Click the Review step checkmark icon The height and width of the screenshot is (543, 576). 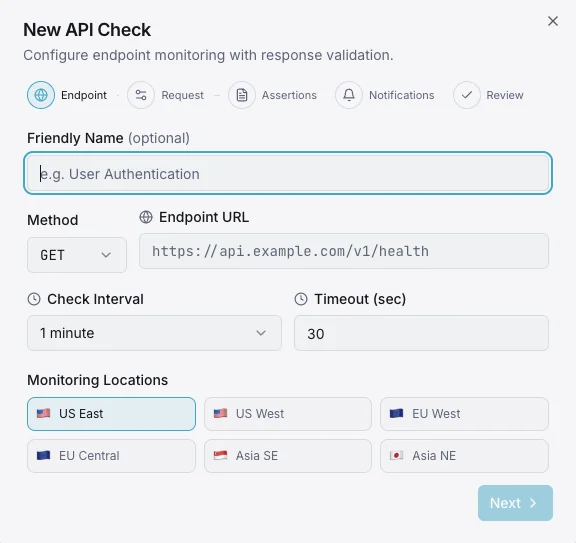pyautogui.click(x=467, y=95)
